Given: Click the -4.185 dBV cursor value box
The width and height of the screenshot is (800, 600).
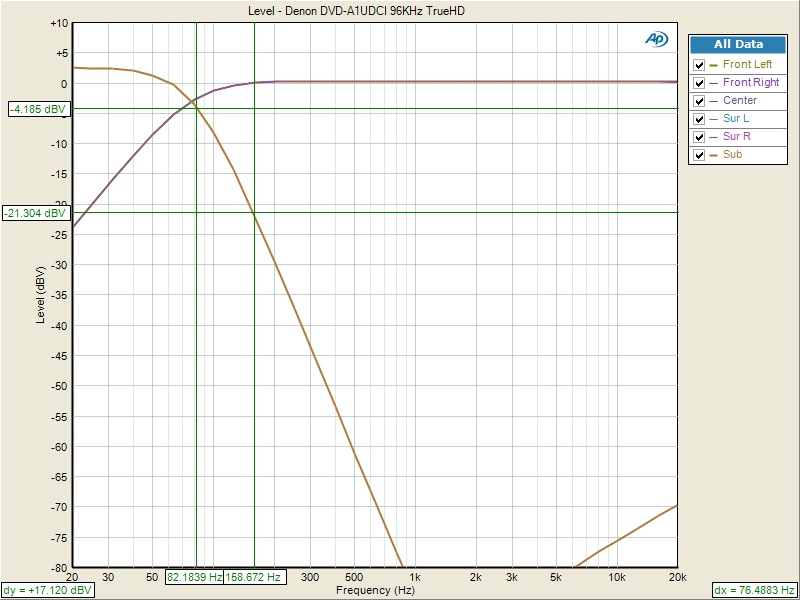Looking at the screenshot, I should click(x=37, y=109).
